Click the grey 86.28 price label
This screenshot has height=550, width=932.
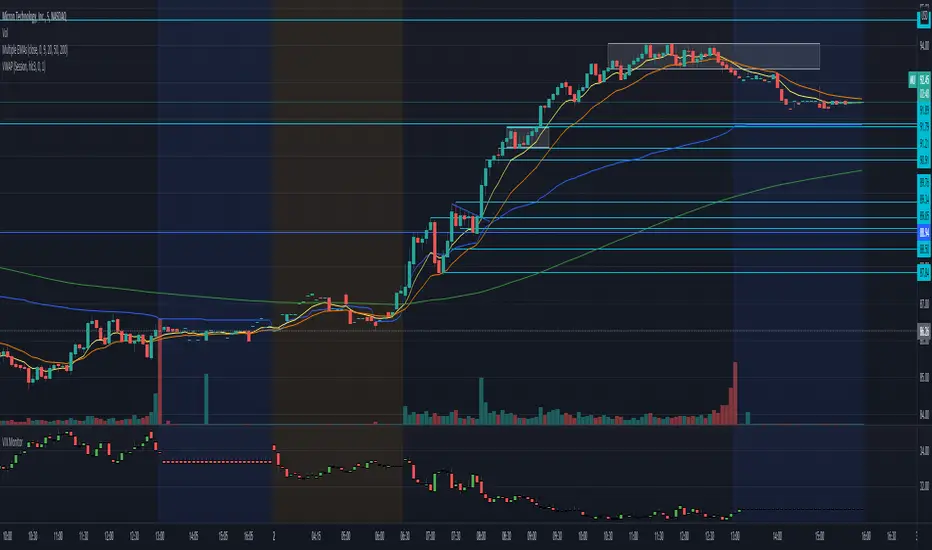924,331
